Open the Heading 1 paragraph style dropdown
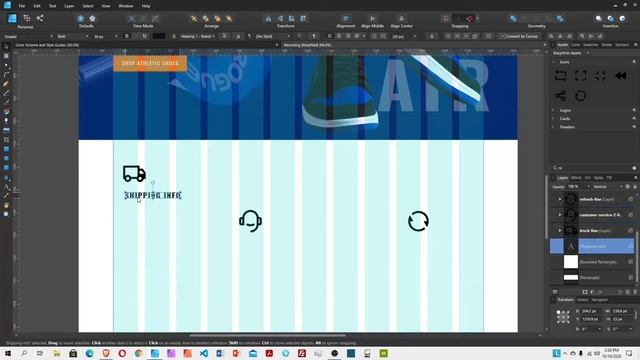Image resolution: width=640 pixels, height=360 pixels. coord(198,36)
